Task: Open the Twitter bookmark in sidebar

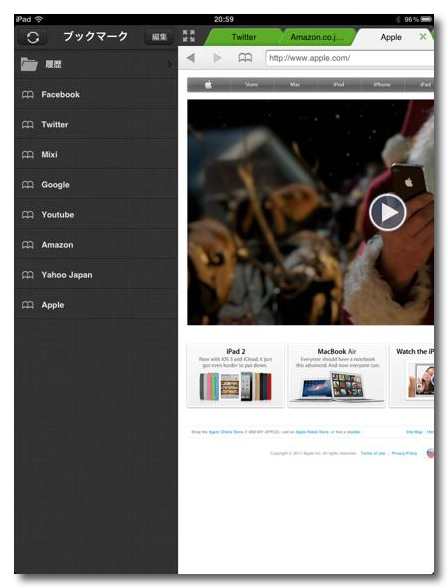Action: coord(96,124)
